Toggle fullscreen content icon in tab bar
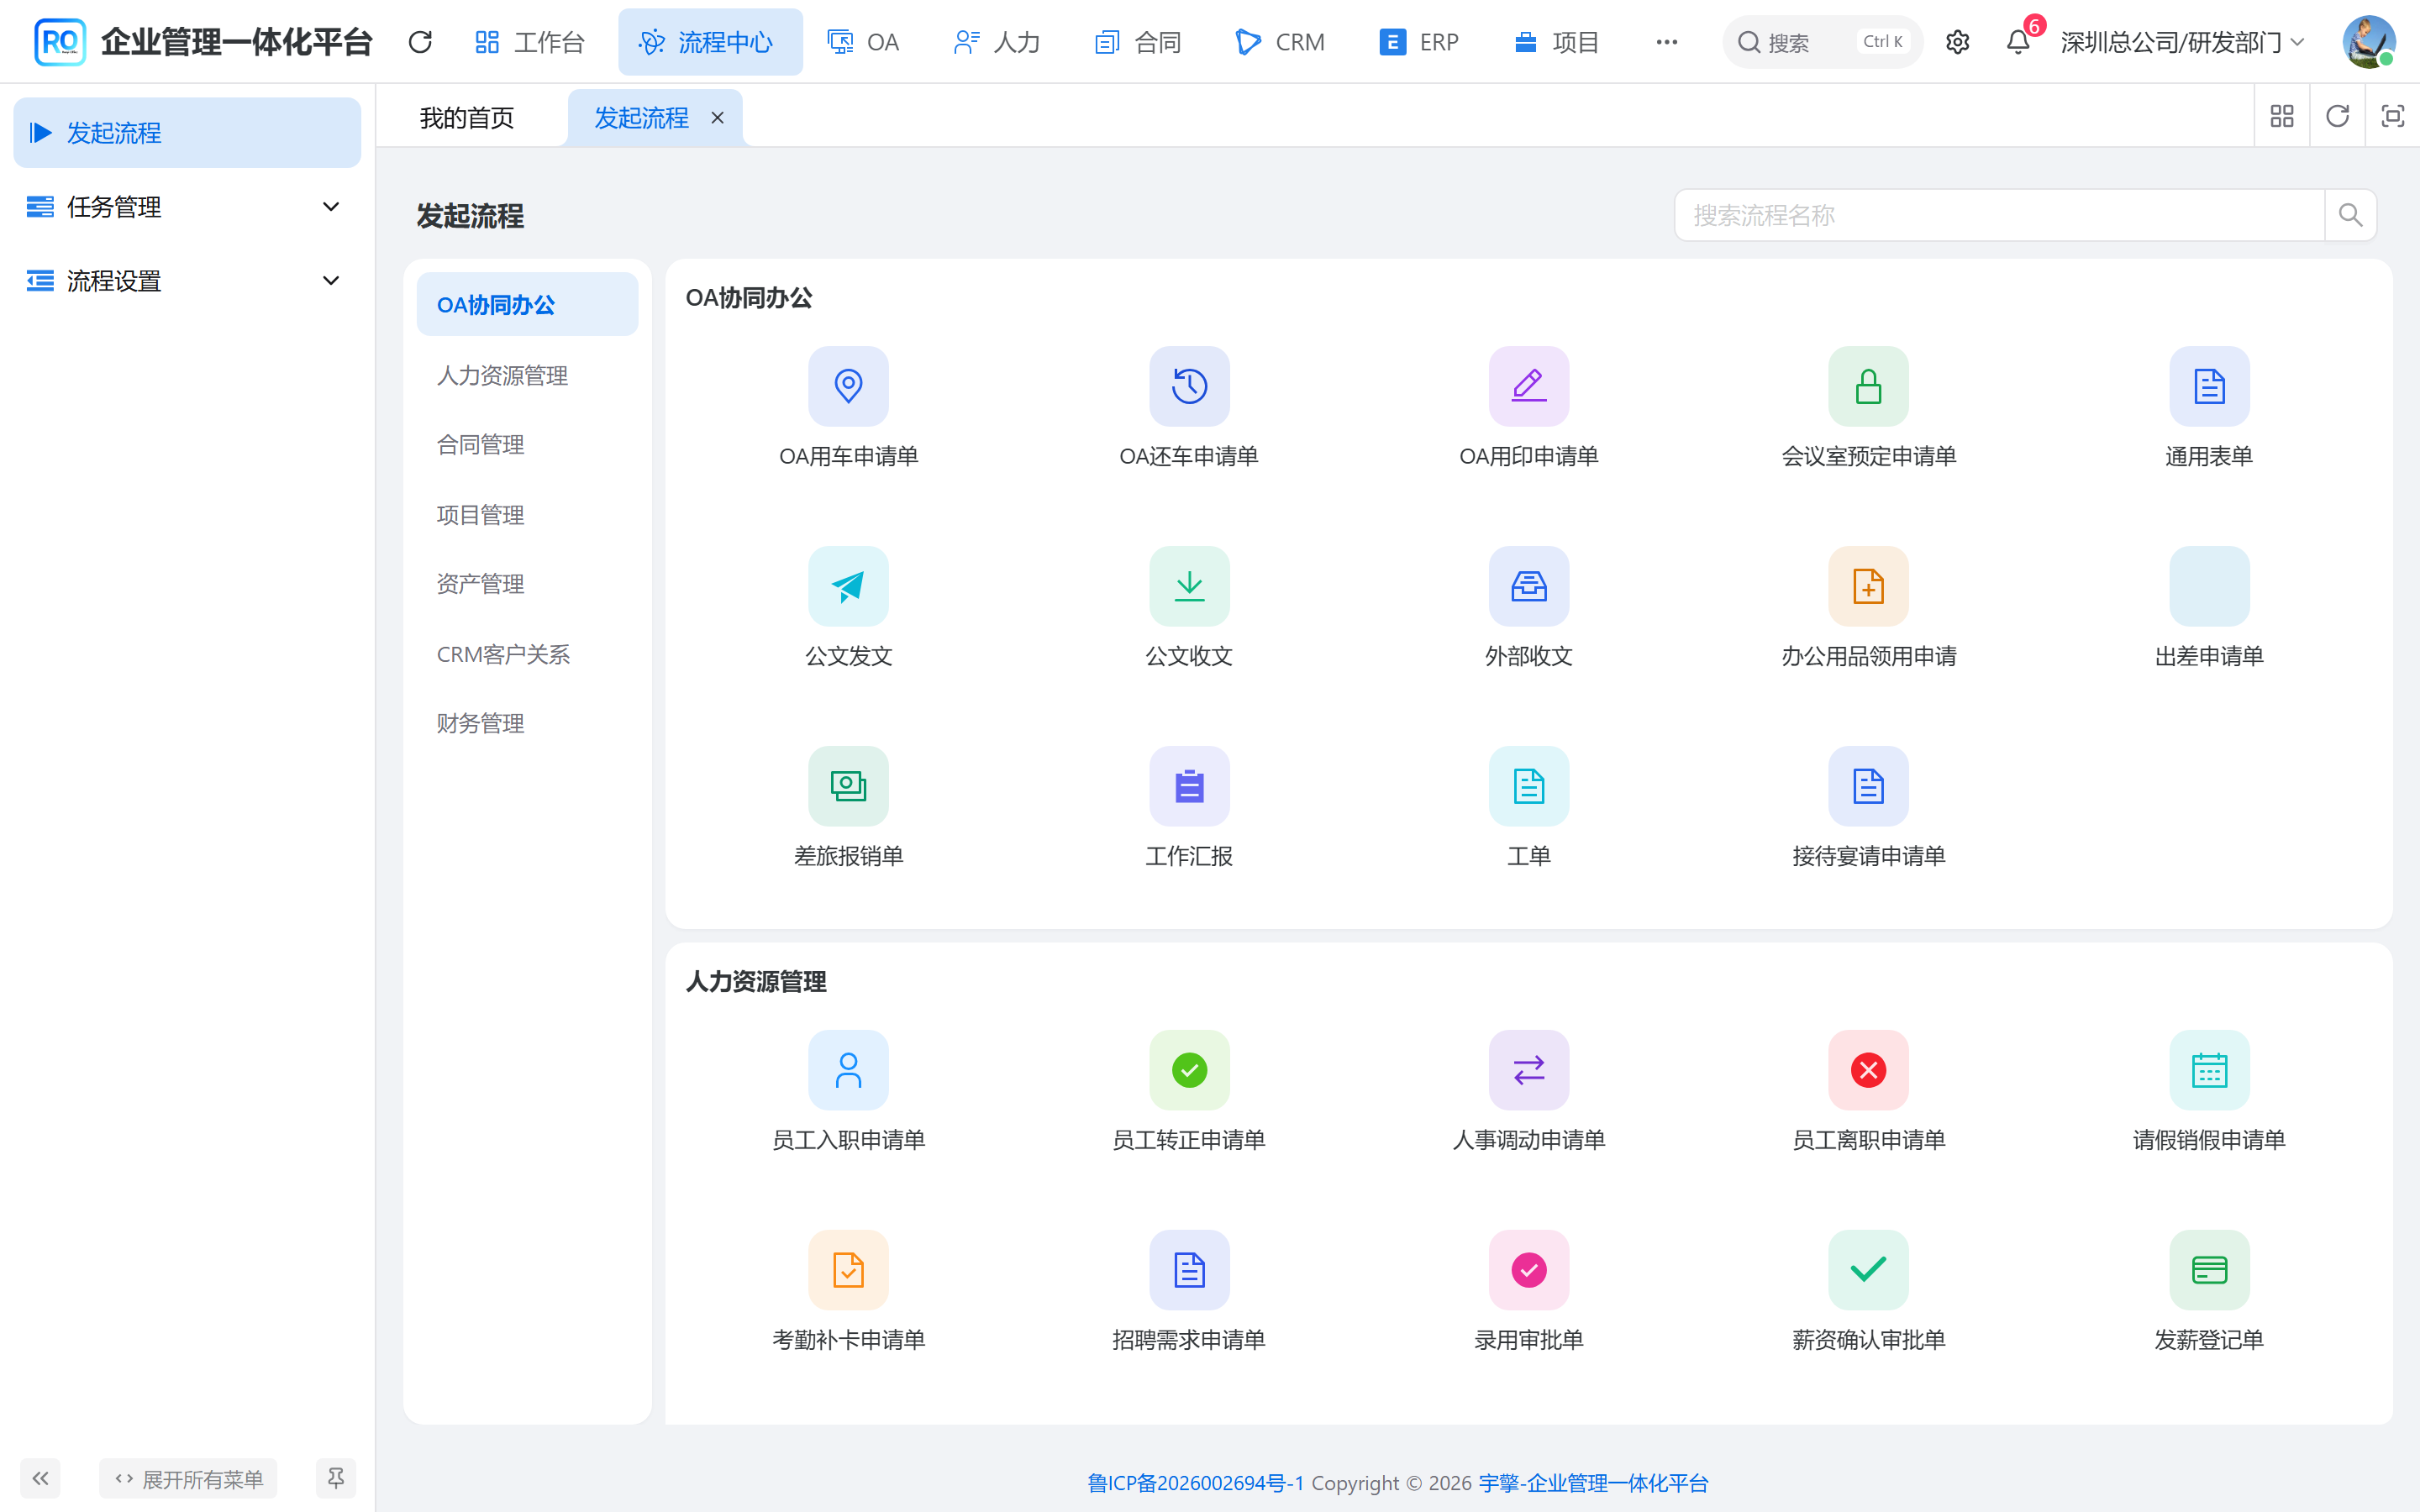Viewport: 2420px width, 1512px height. (x=2392, y=117)
